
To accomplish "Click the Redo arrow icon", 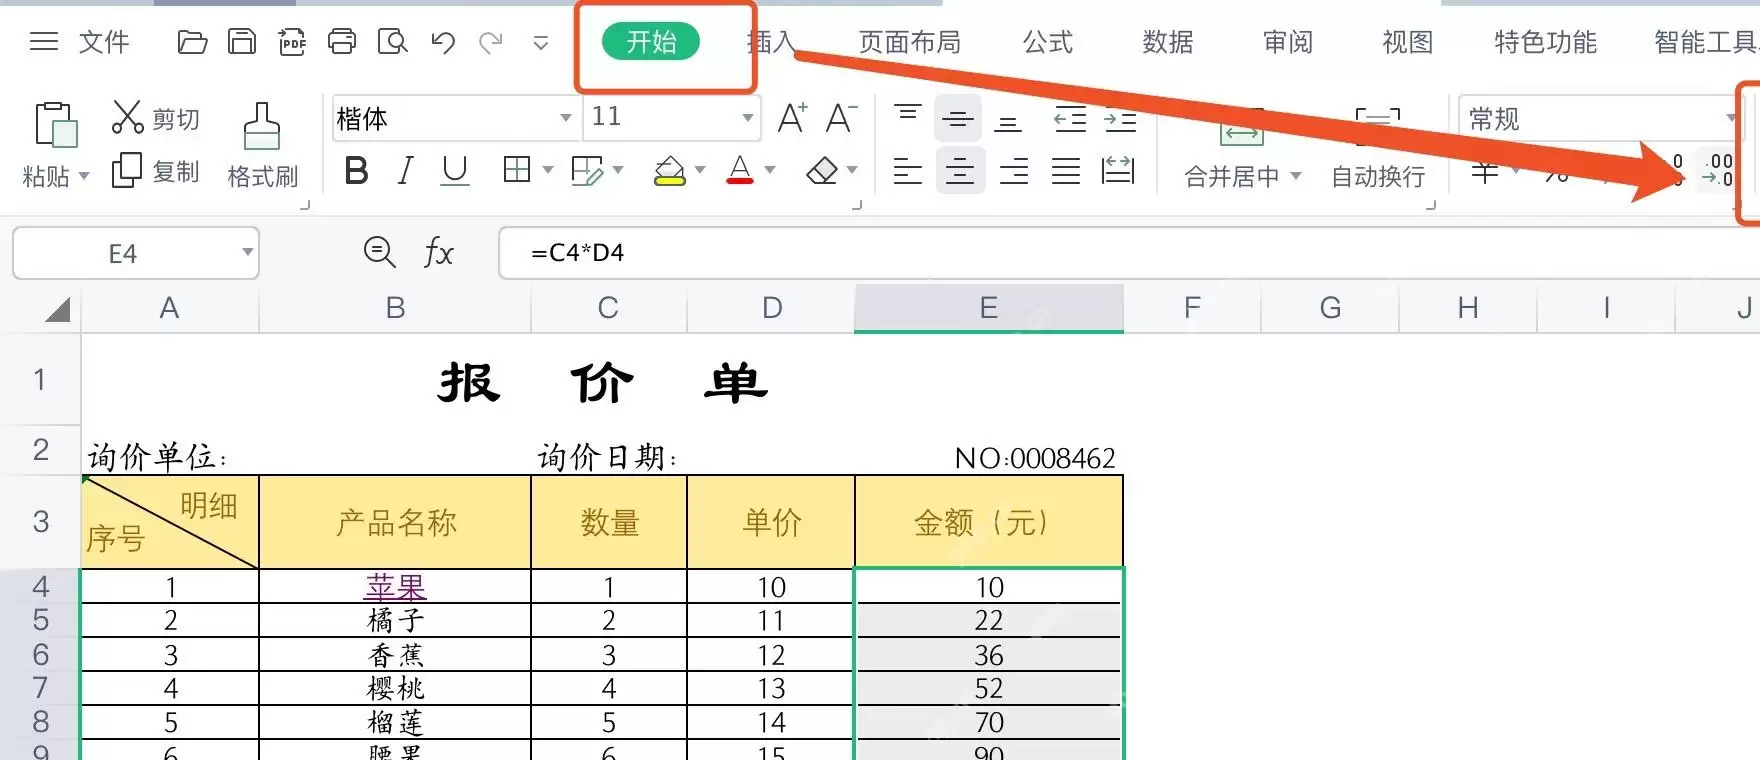I will [x=491, y=42].
